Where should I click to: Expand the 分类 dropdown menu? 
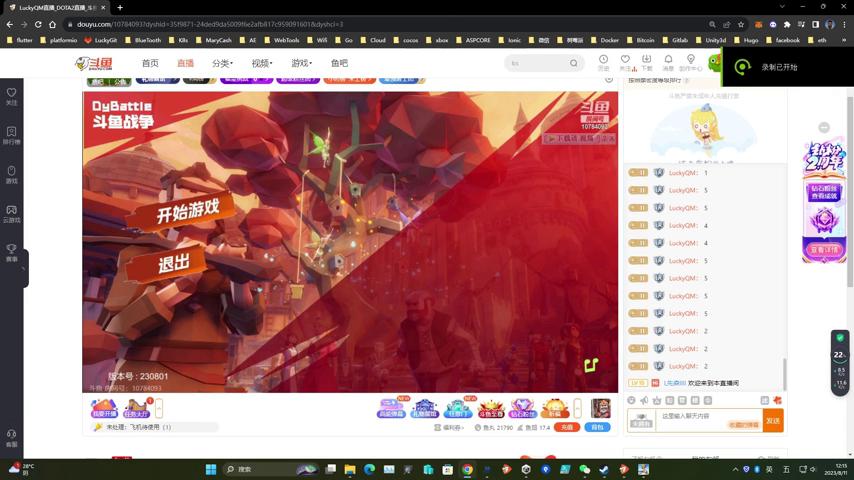222,63
